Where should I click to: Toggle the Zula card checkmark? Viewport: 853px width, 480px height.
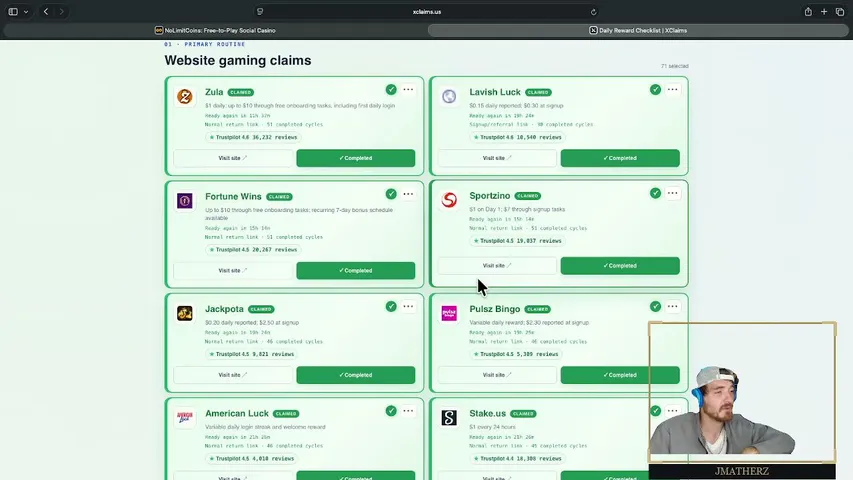391,90
